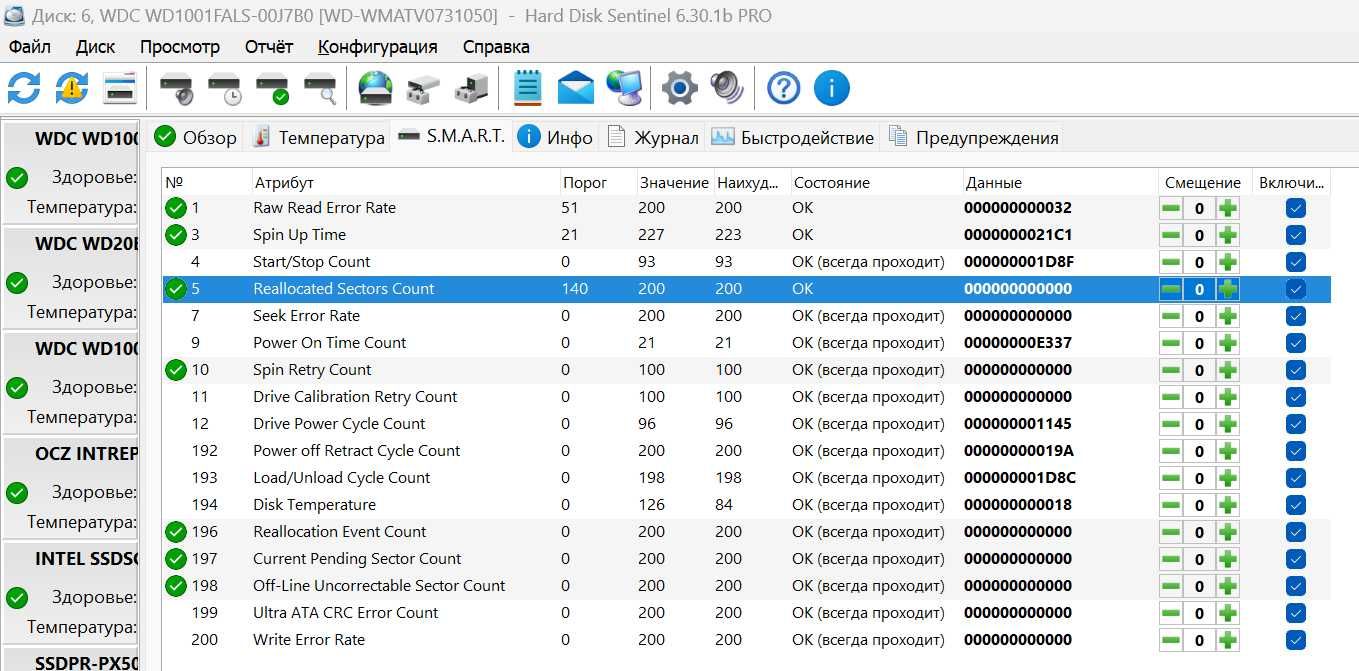Click the loudspeaker sound icon in toolbar
1359x671 pixels.
[x=727, y=88]
